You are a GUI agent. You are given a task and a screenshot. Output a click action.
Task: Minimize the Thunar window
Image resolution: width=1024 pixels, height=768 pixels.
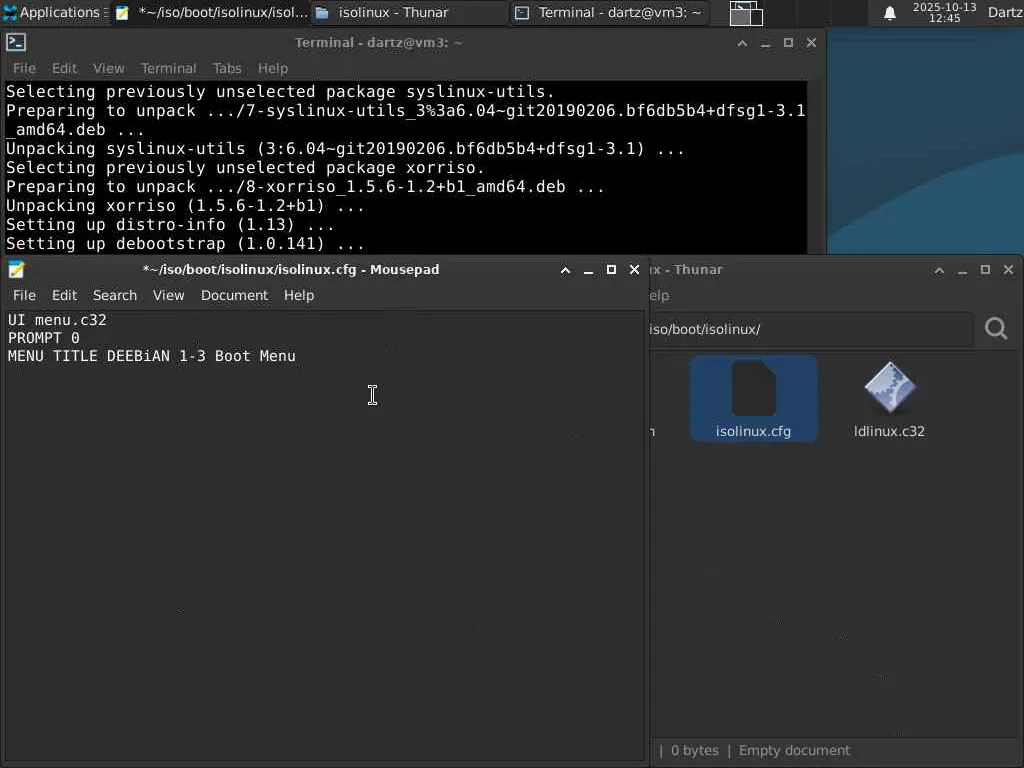coord(962,270)
